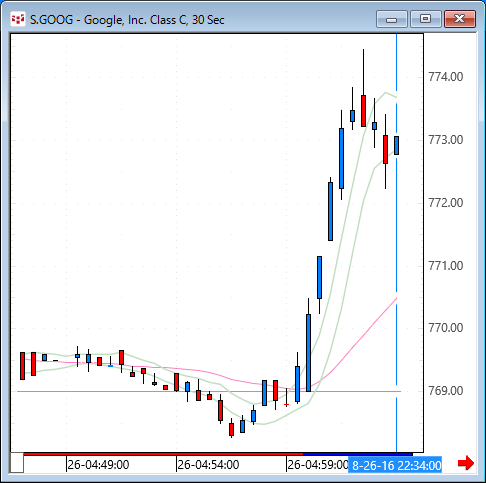Click the red chart icon in title bar
The height and width of the screenshot is (483, 486).
click(x=17, y=19)
